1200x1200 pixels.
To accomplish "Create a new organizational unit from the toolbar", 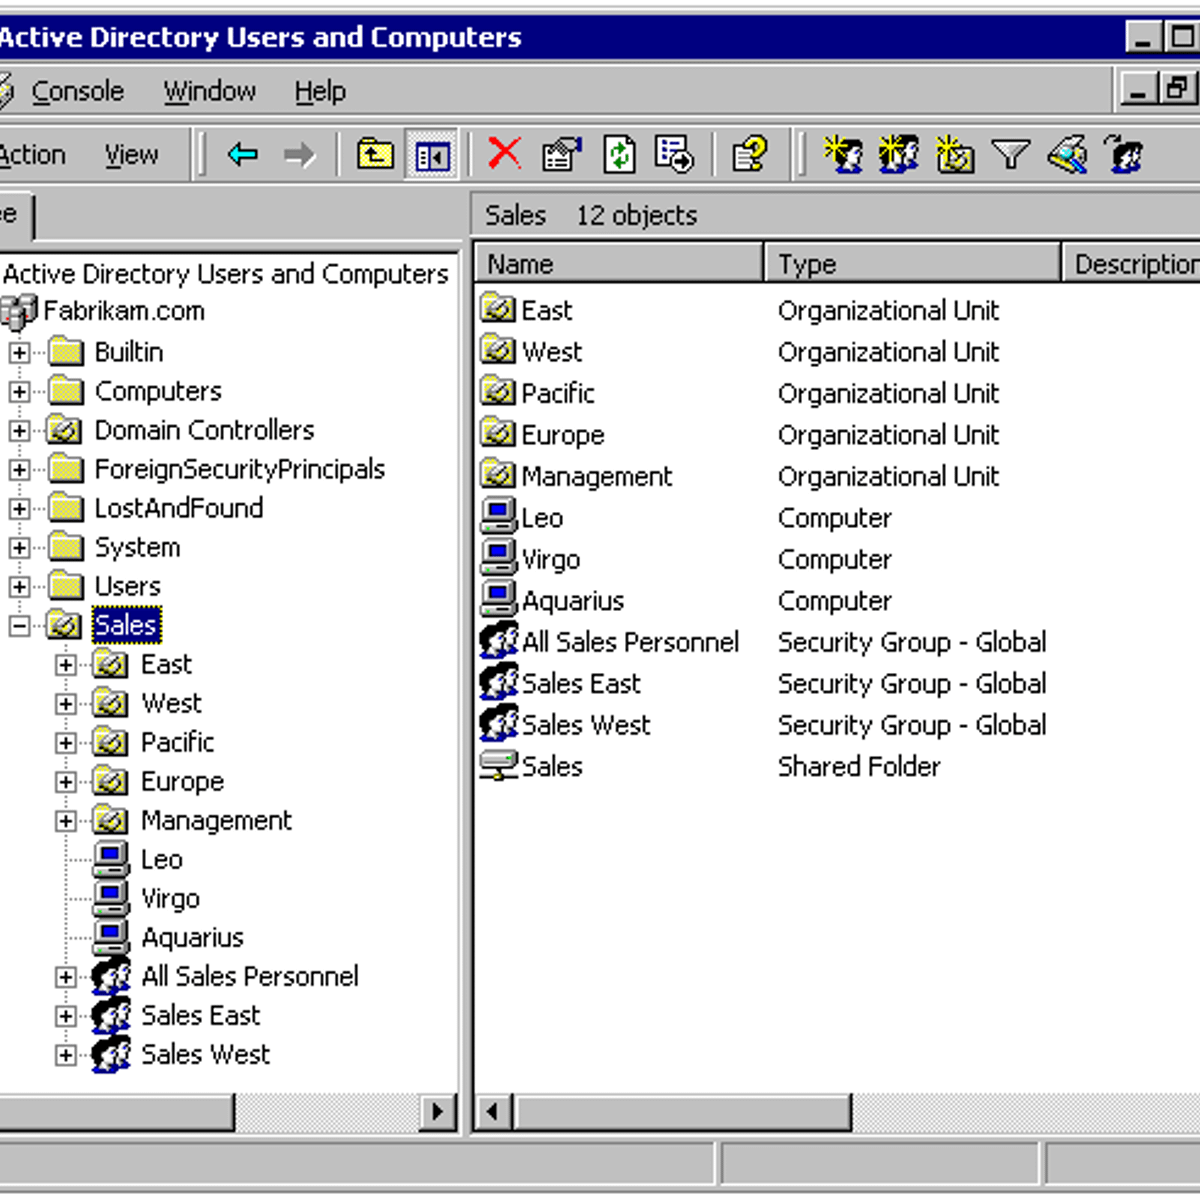I will pyautogui.click(x=954, y=155).
